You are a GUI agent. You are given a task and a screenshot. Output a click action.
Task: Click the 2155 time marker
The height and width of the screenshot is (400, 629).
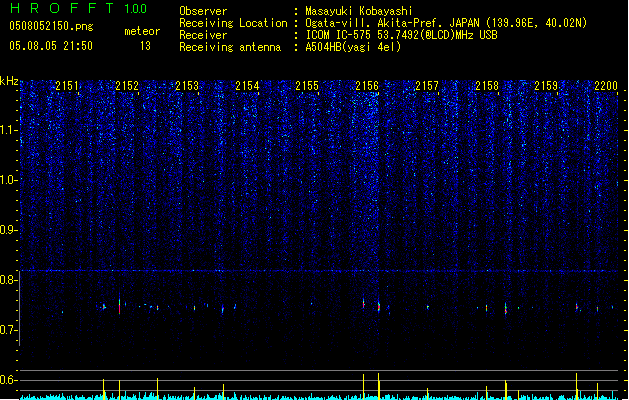307,86
